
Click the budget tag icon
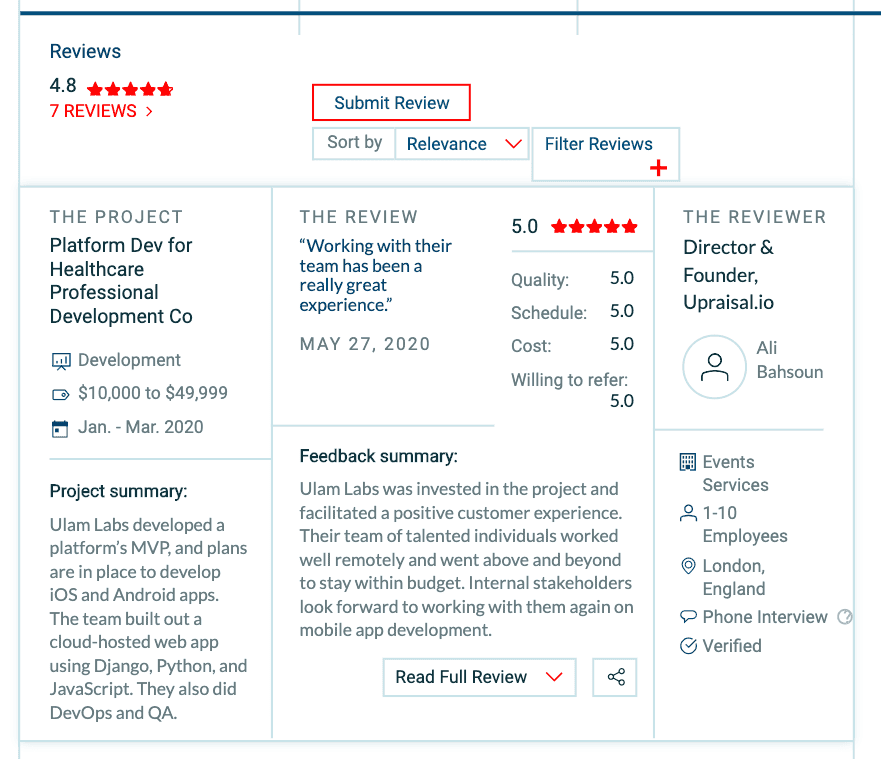61,394
